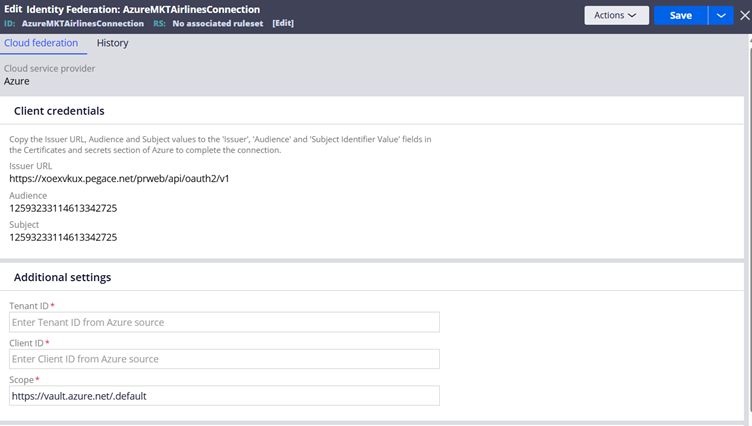Screen dimensions: 752x426
Task: Click the Issuer URL value text
Action: [x=120, y=178]
